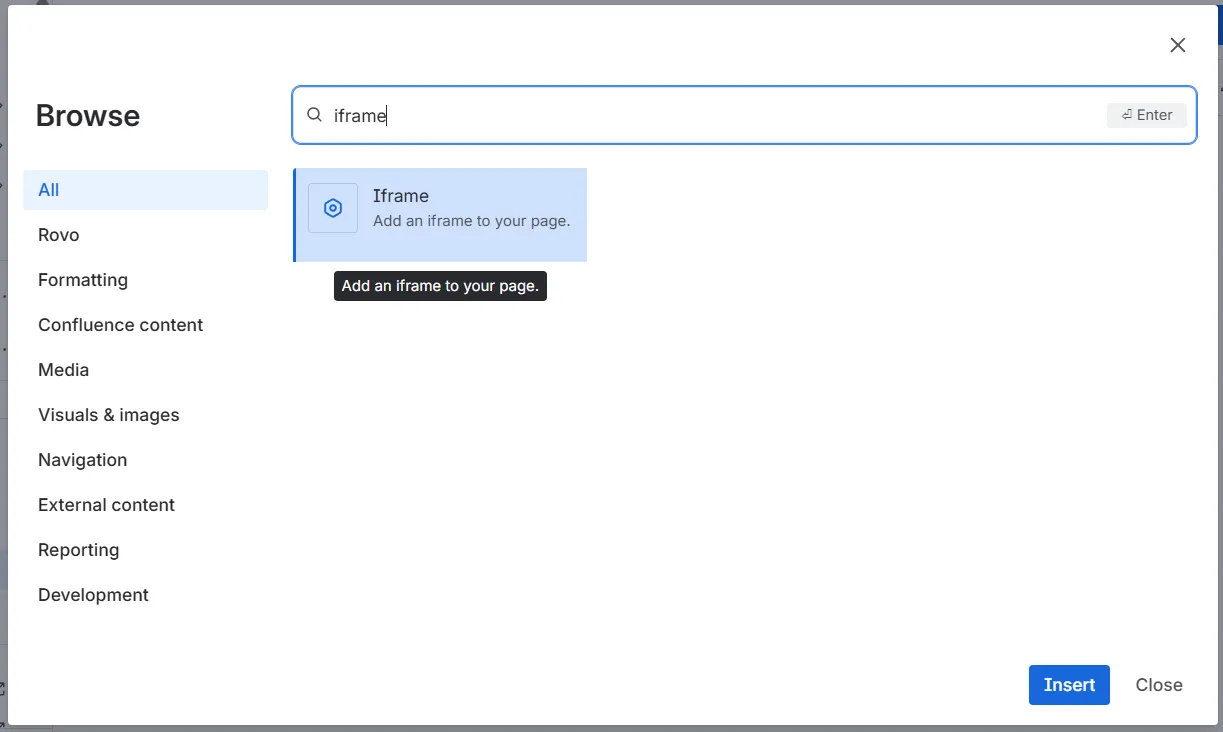
Task: Switch to the Development category
Action: click(93, 595)
